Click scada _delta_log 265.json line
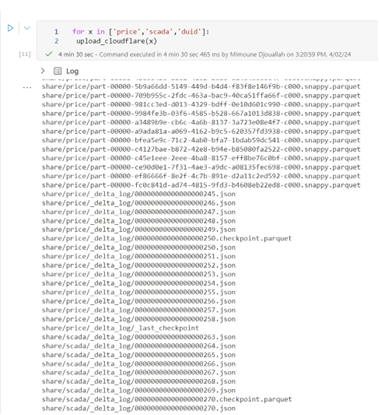 (x=139, y=355)
